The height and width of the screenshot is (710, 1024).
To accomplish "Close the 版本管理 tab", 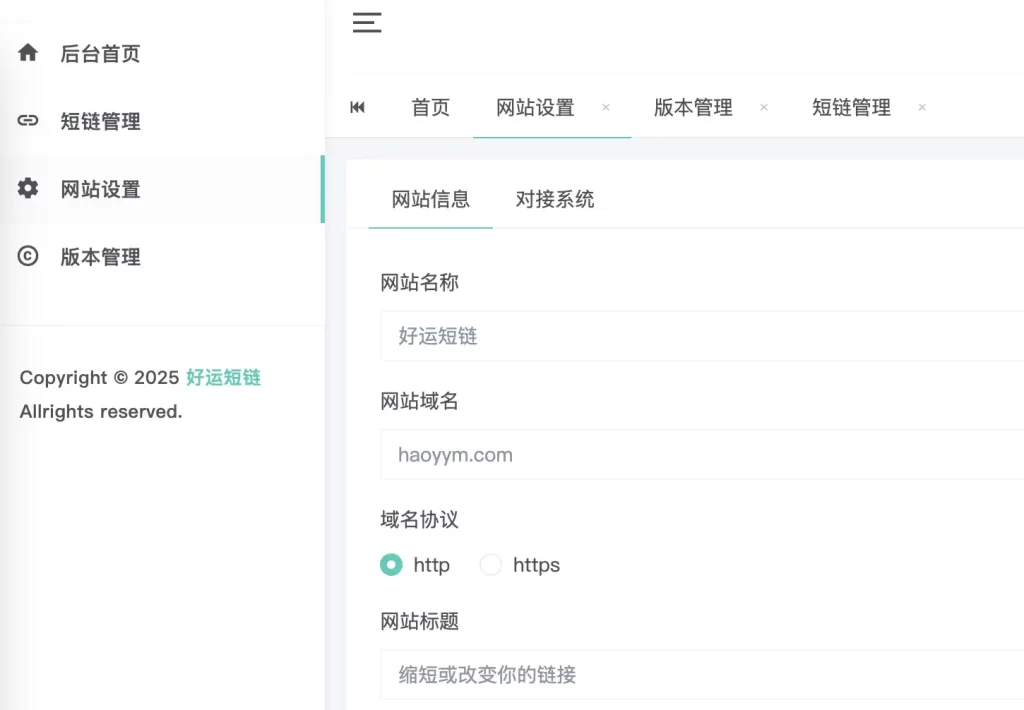I will (764, 108).
